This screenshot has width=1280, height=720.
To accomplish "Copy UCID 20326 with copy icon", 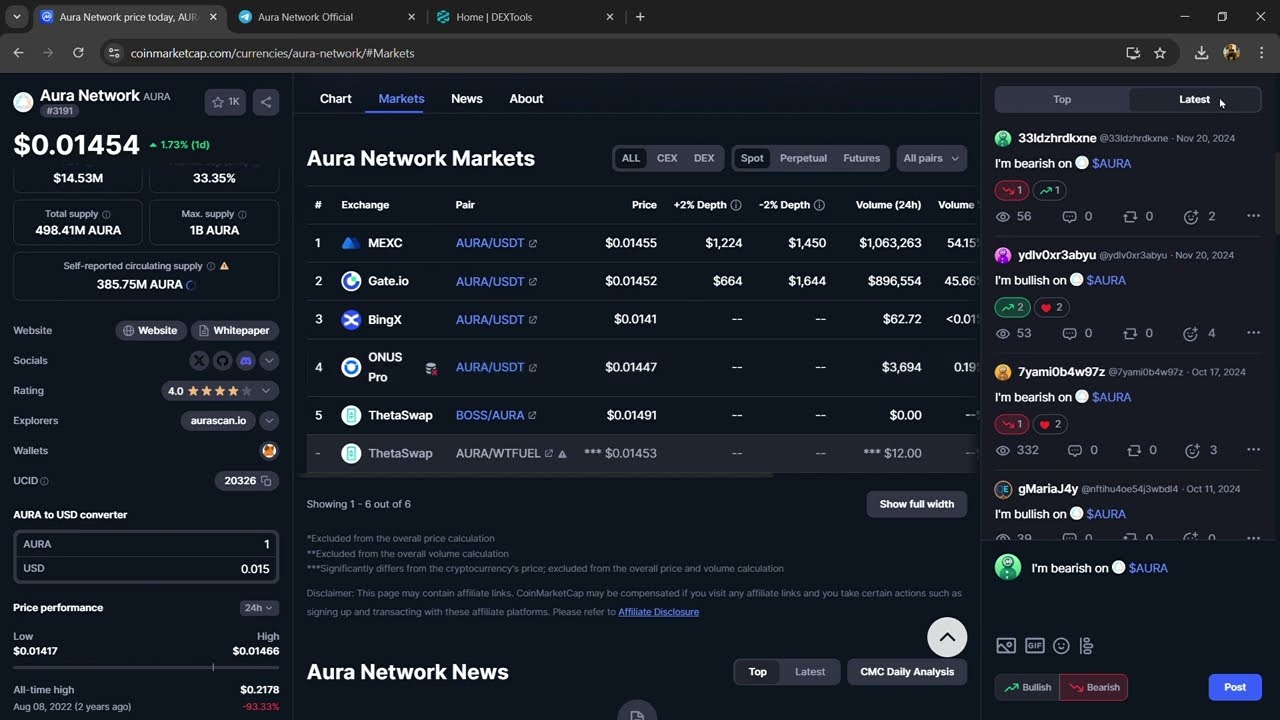I will (x=266, y=481).
